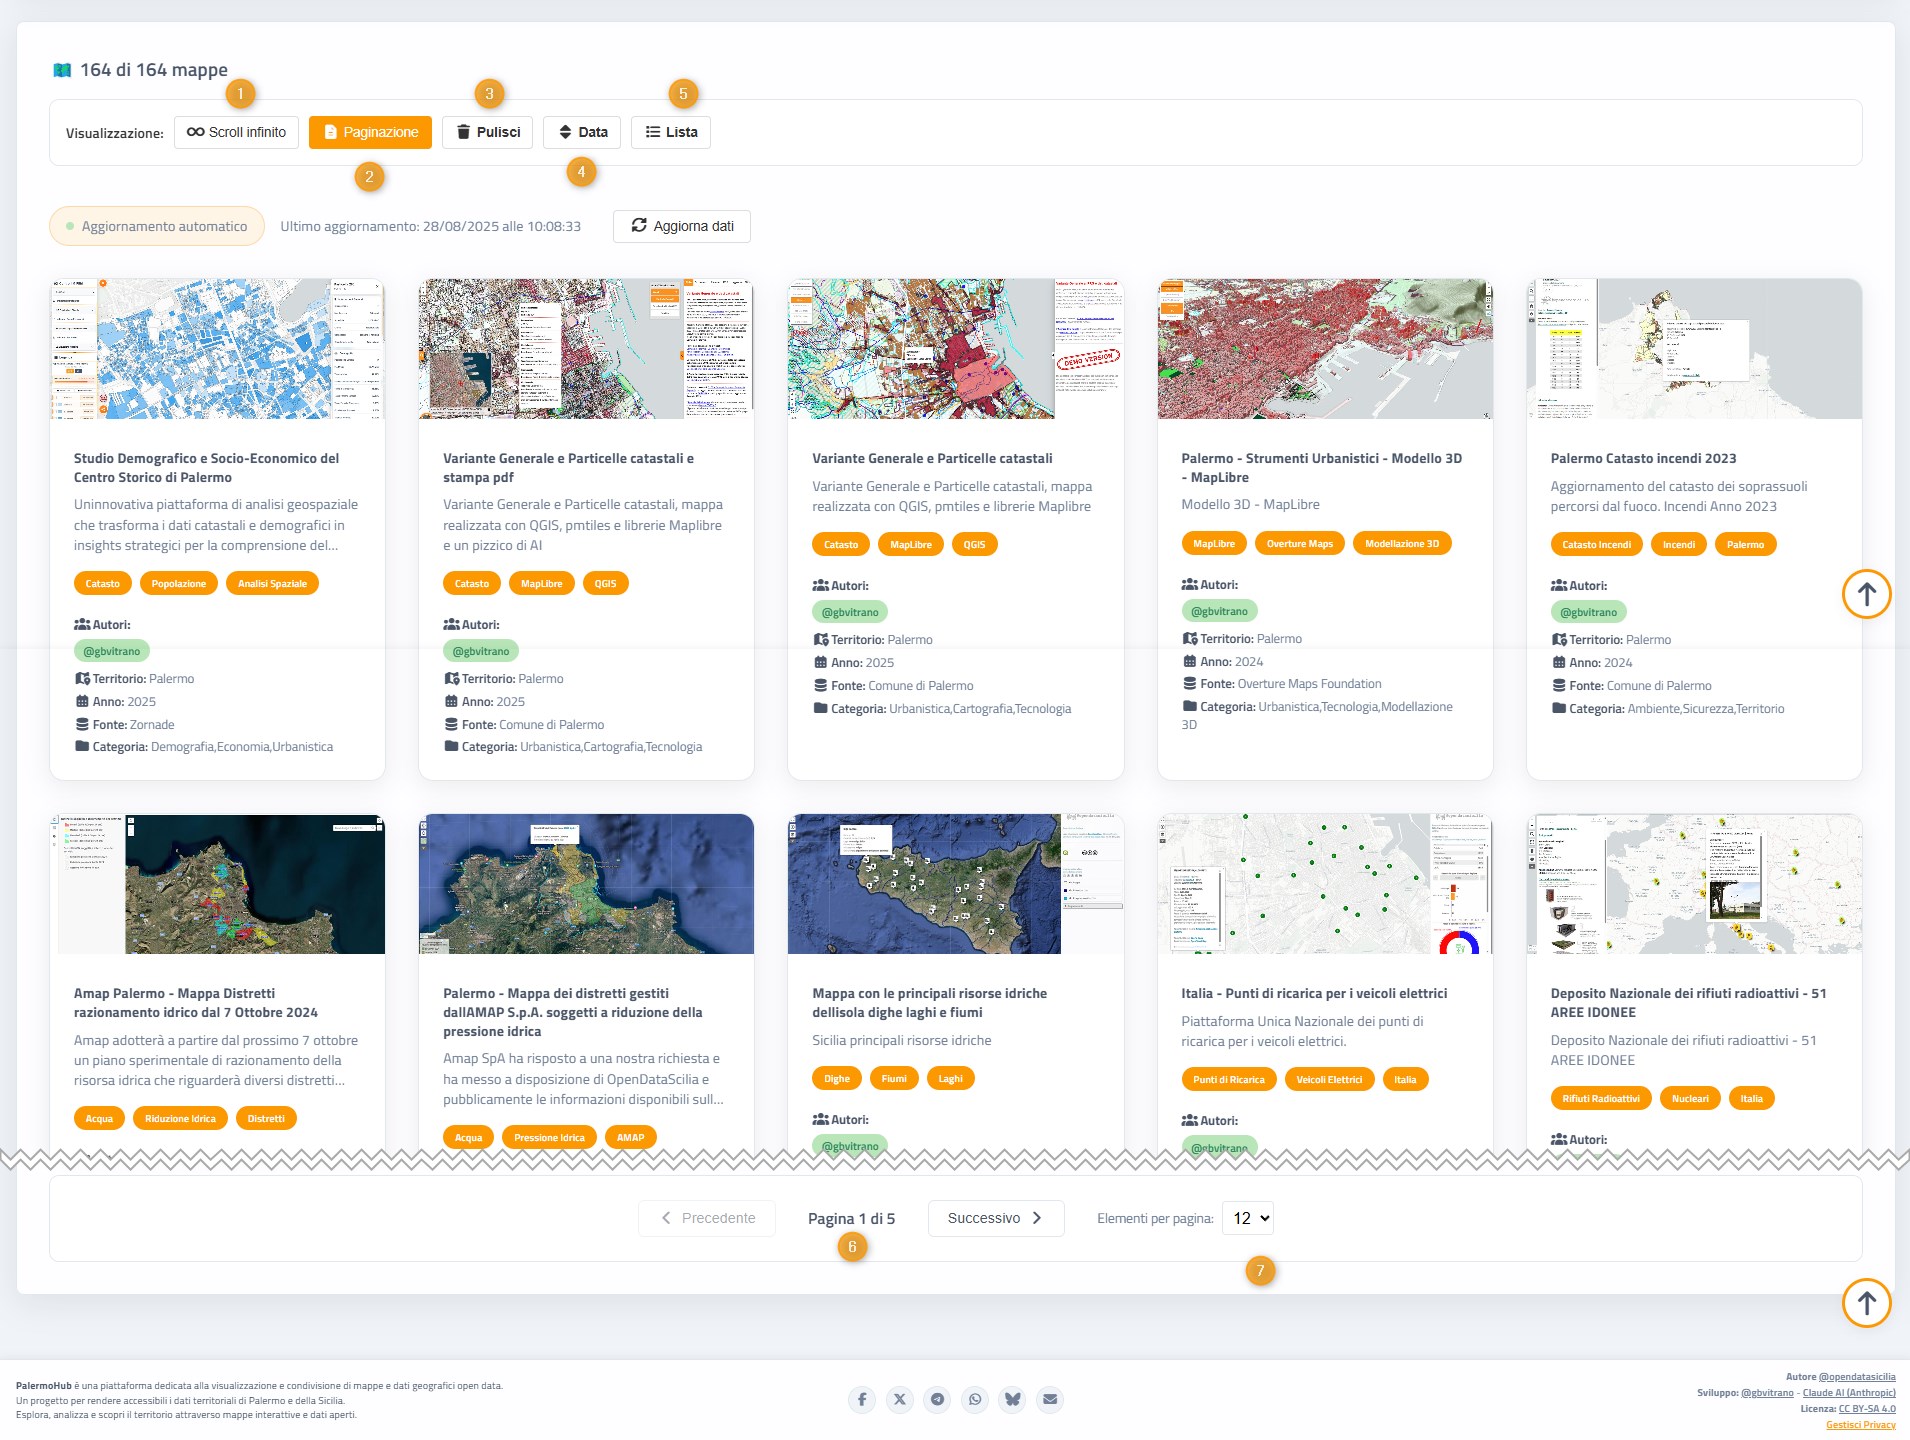The width and height of the screenshot is (1910, 1440).
Task: Toggle the Lista view layout
Action: click(671, 132)
